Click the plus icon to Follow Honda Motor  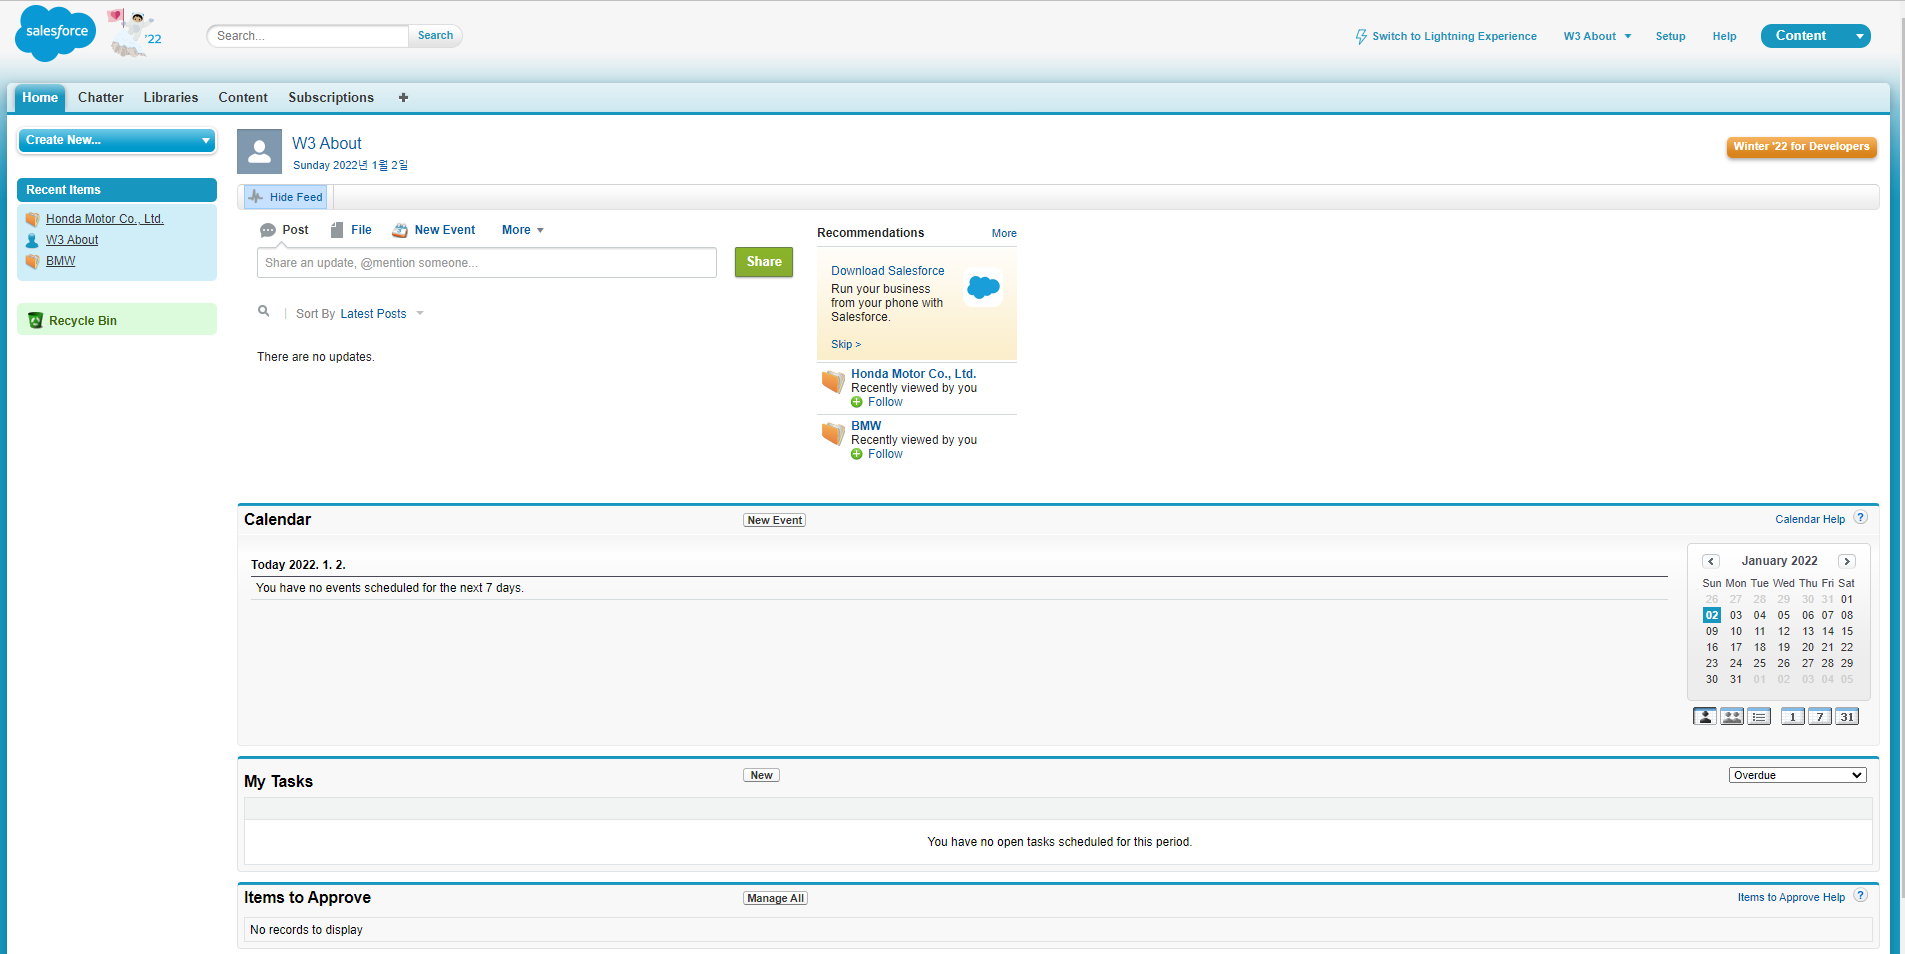click(856, 402)
